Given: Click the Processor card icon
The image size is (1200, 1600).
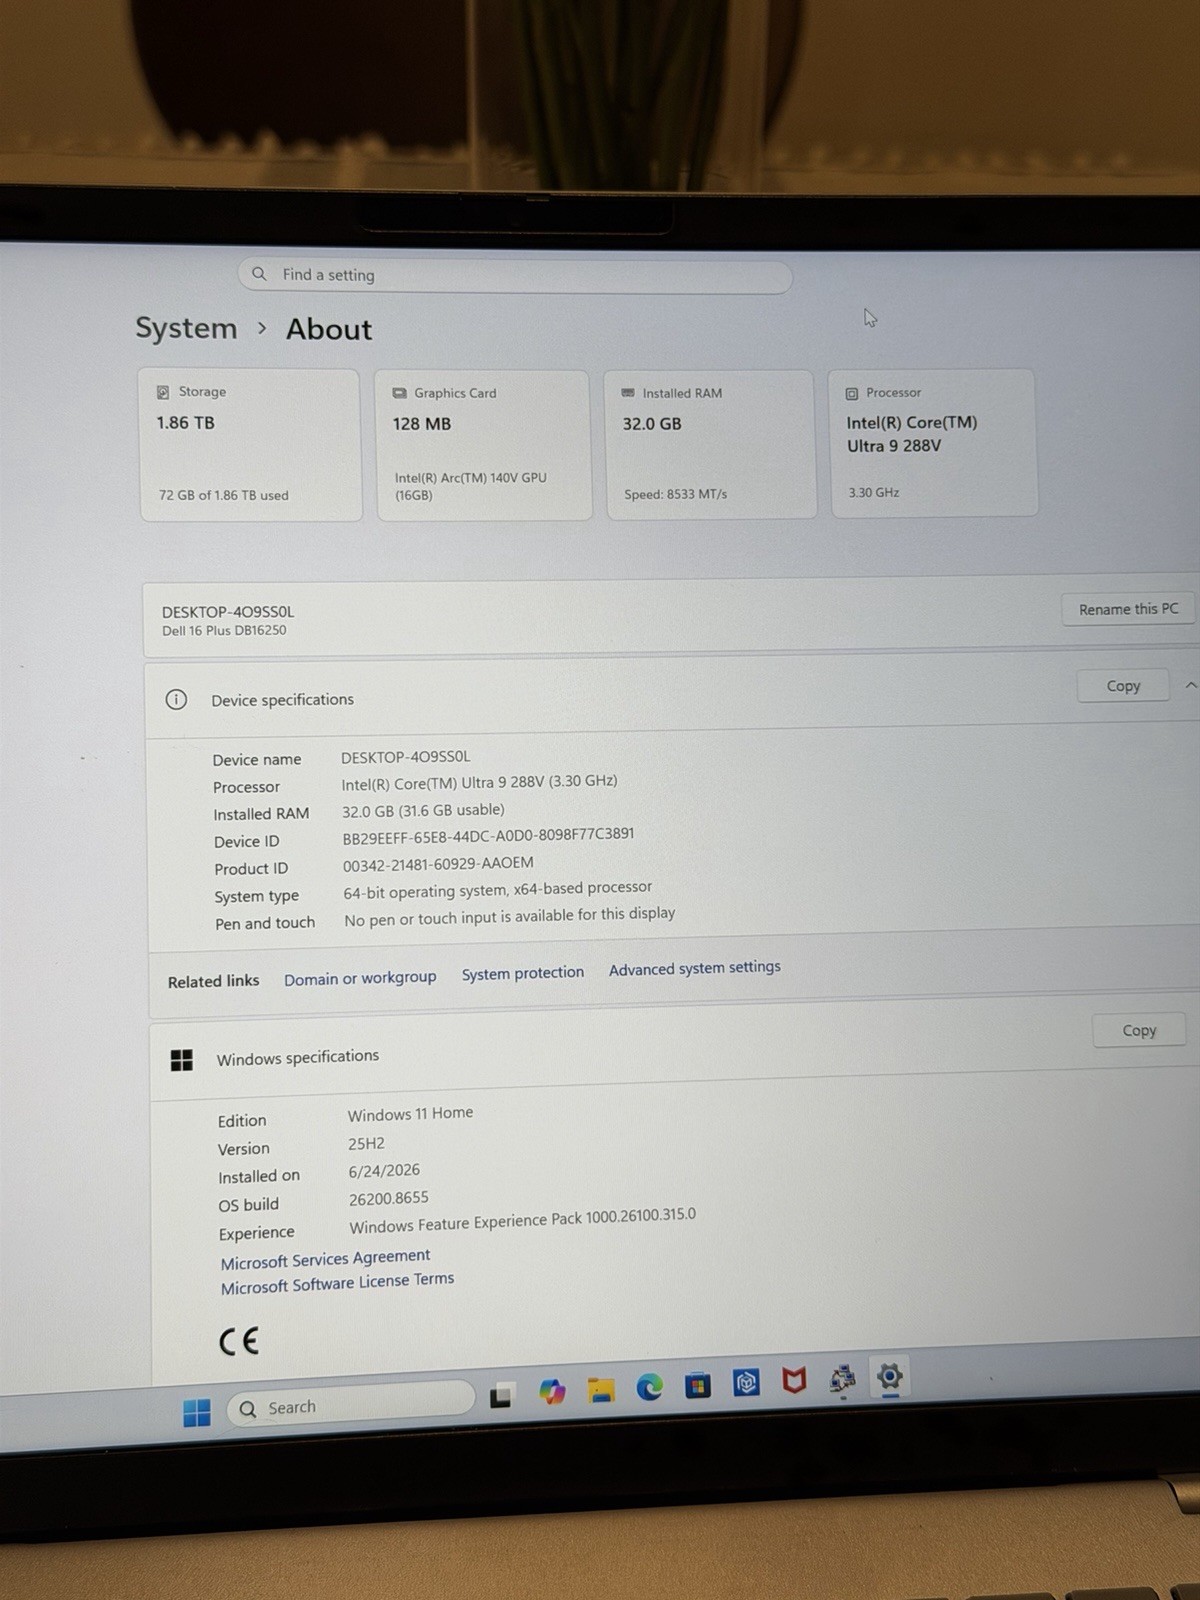Looking at the screenshot, I should [852, 393].
